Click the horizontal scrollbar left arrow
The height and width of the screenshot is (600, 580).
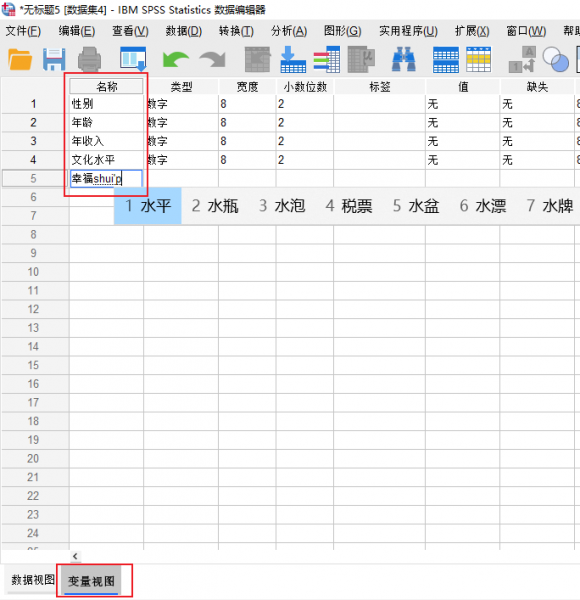(x=75, y=556)
